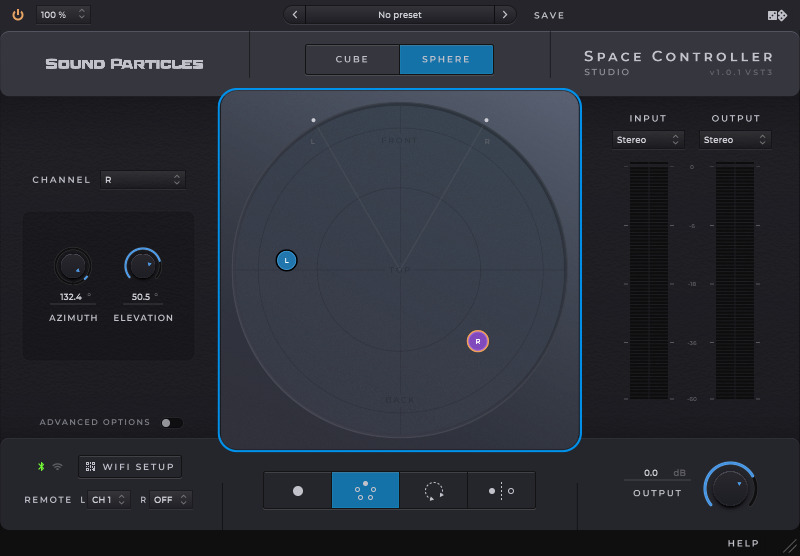Select multi-source group mode icon

point(365,491)
